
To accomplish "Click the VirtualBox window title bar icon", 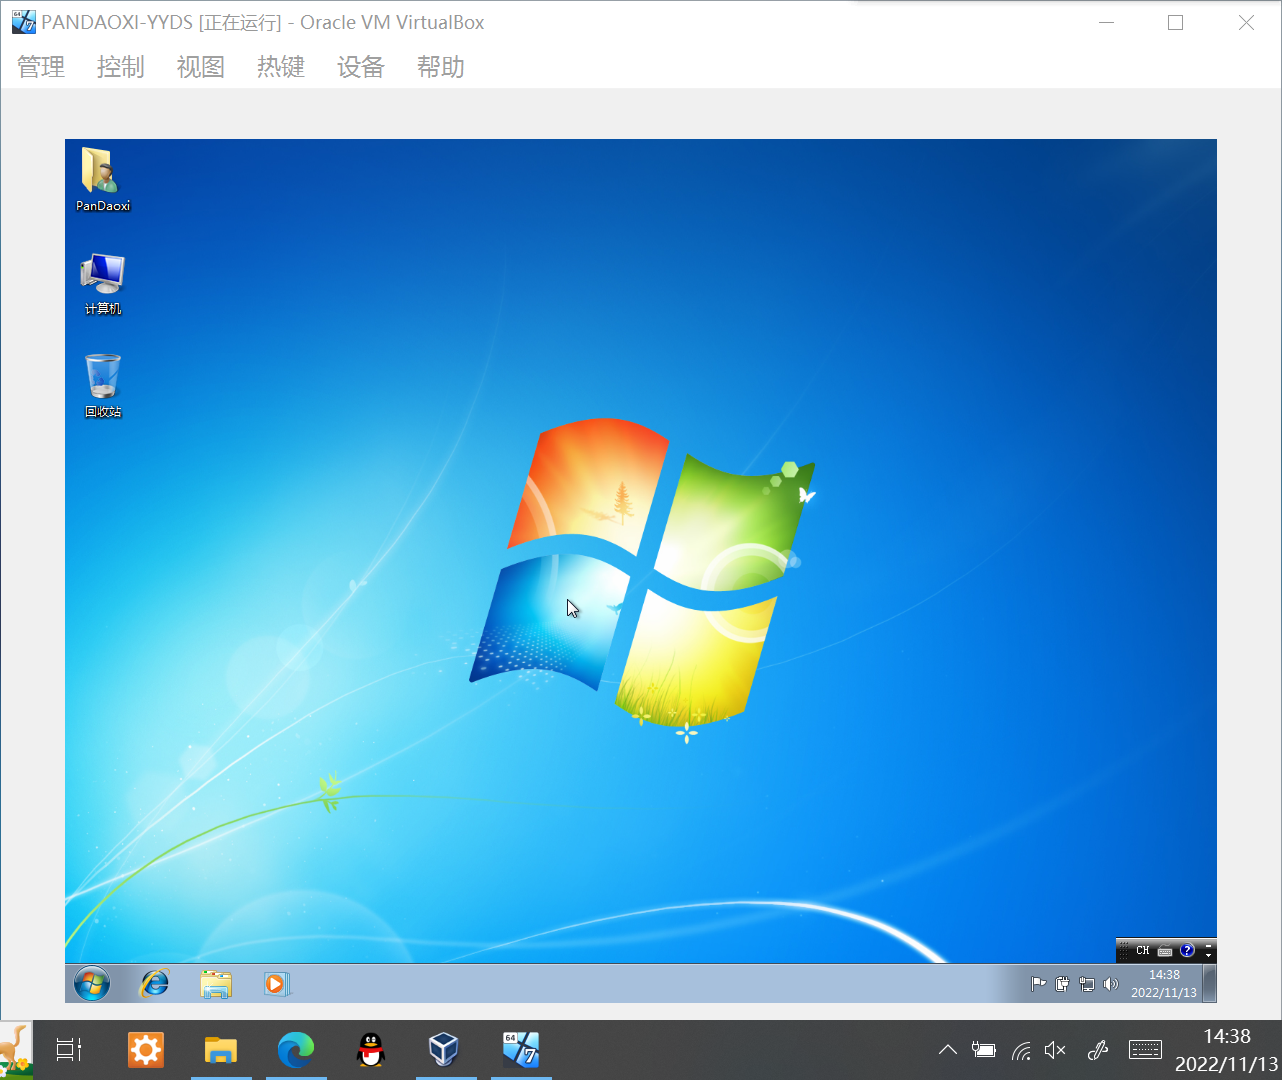I will tap(24, 22).
